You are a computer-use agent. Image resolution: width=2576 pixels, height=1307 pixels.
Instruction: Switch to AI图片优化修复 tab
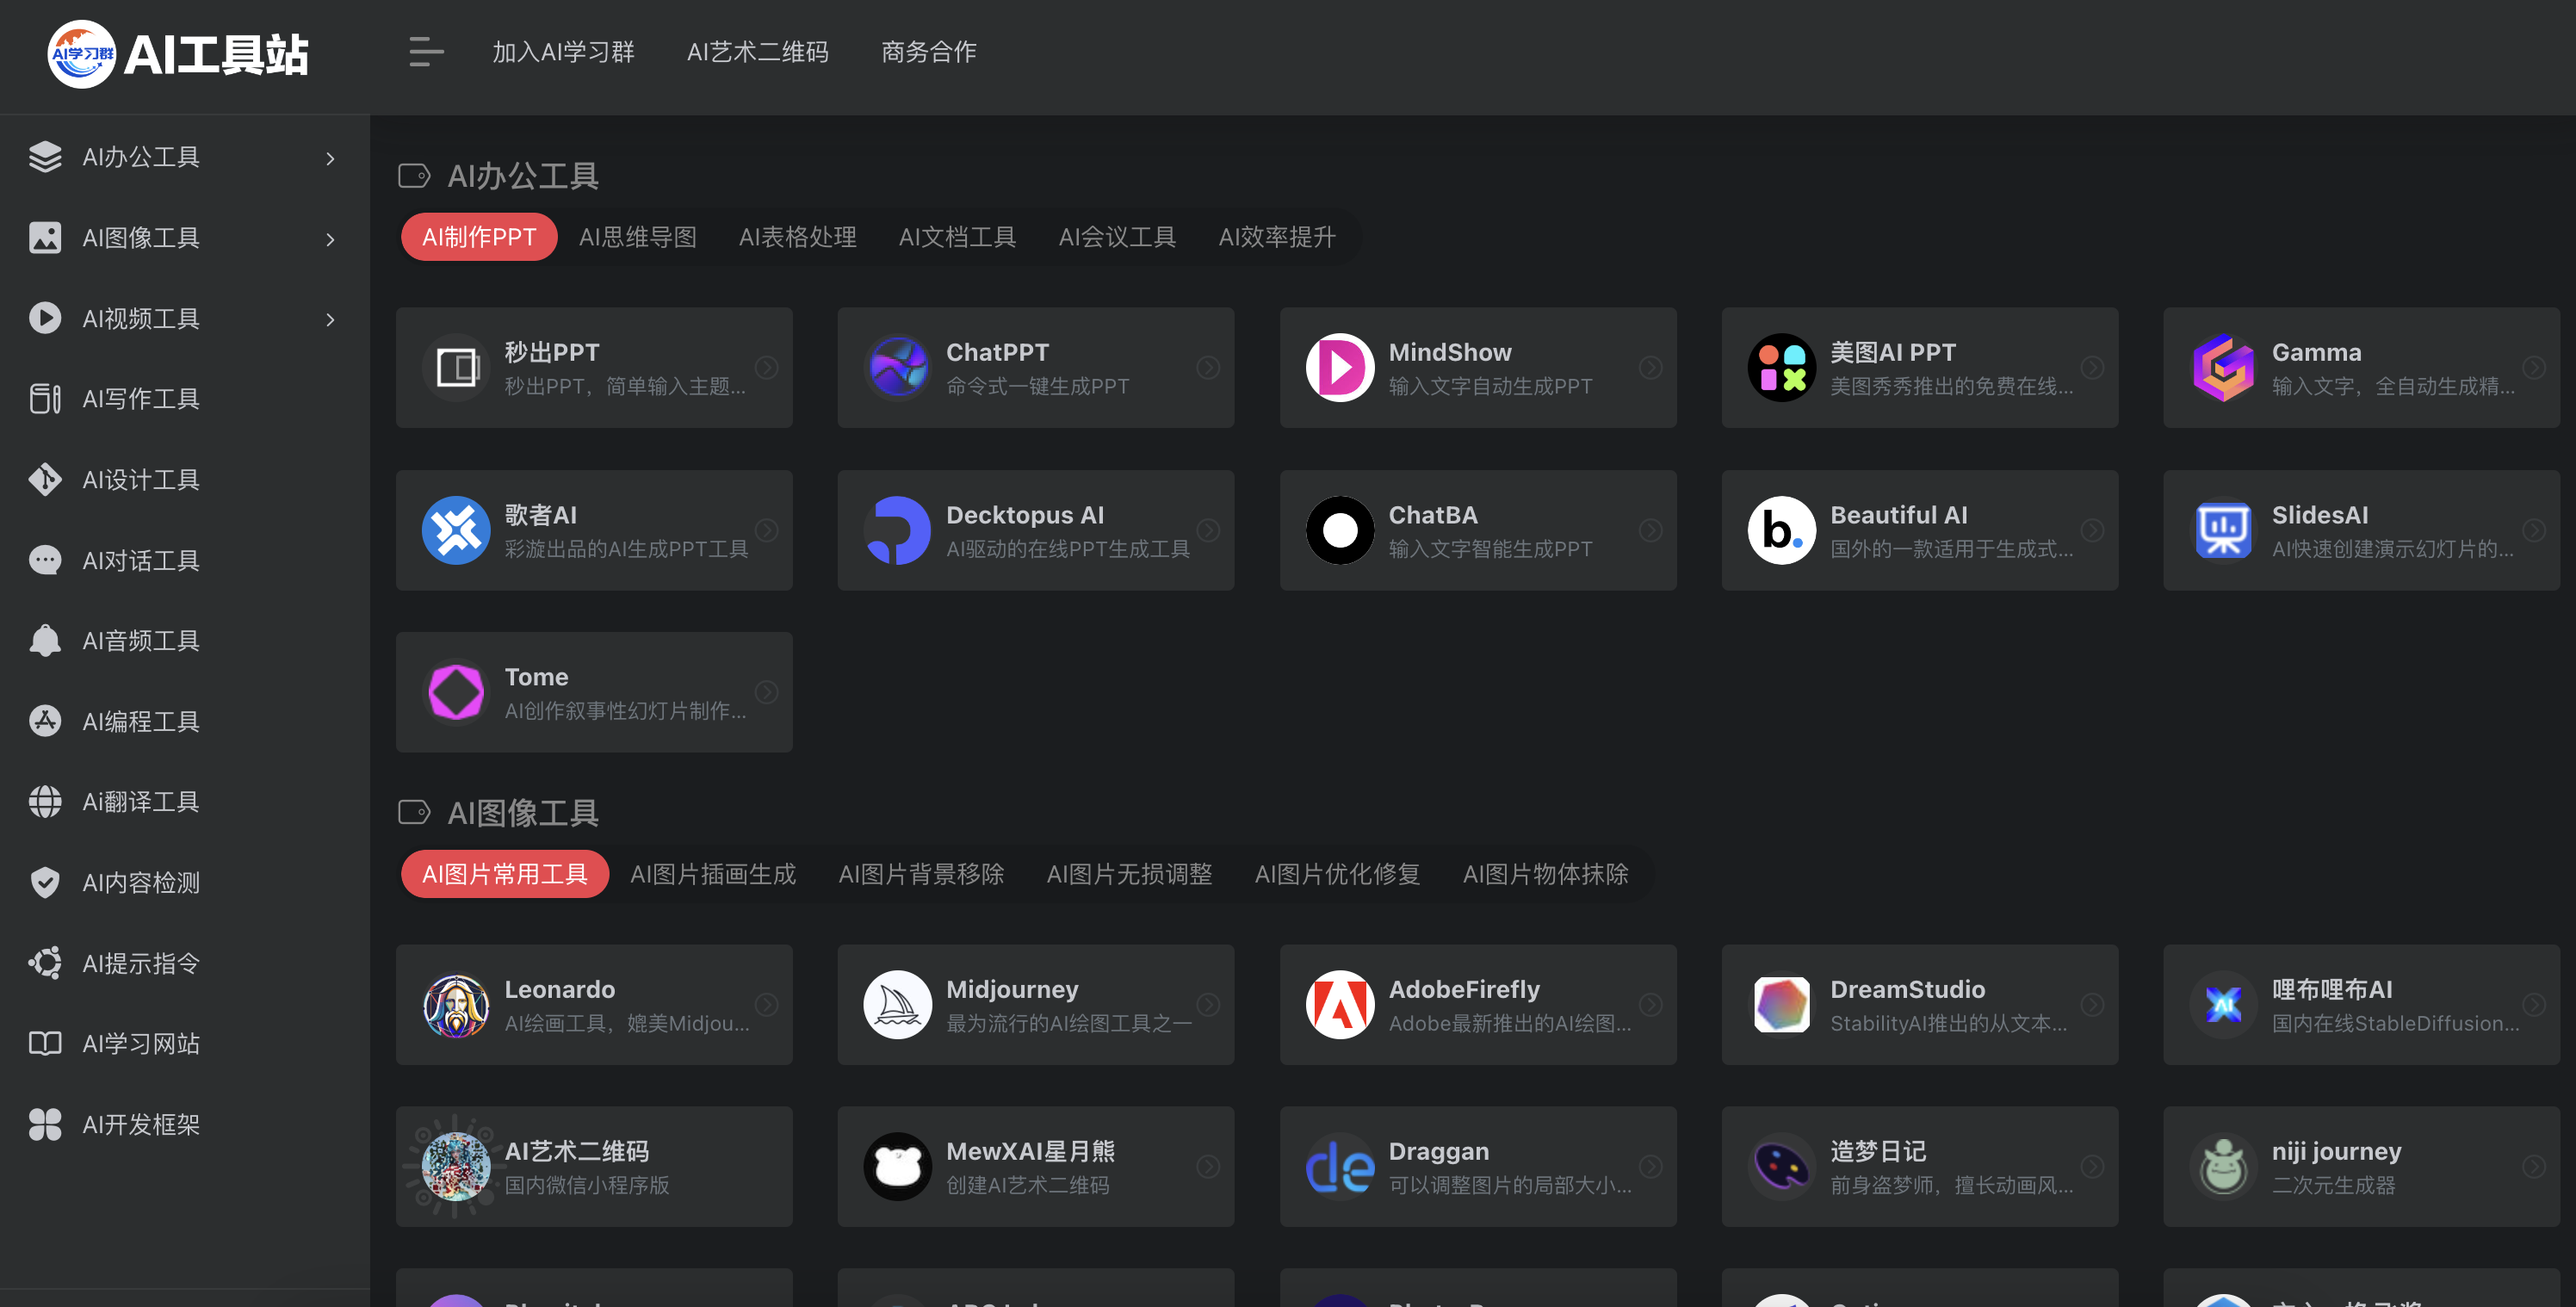click(x=1337, y=874)
